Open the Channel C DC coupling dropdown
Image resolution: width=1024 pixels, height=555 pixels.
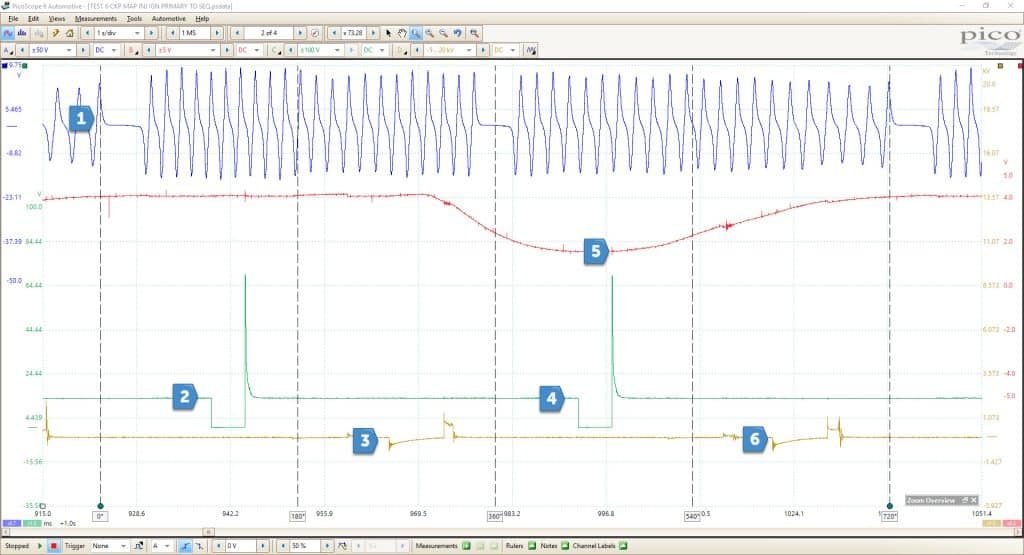(374, 50)
